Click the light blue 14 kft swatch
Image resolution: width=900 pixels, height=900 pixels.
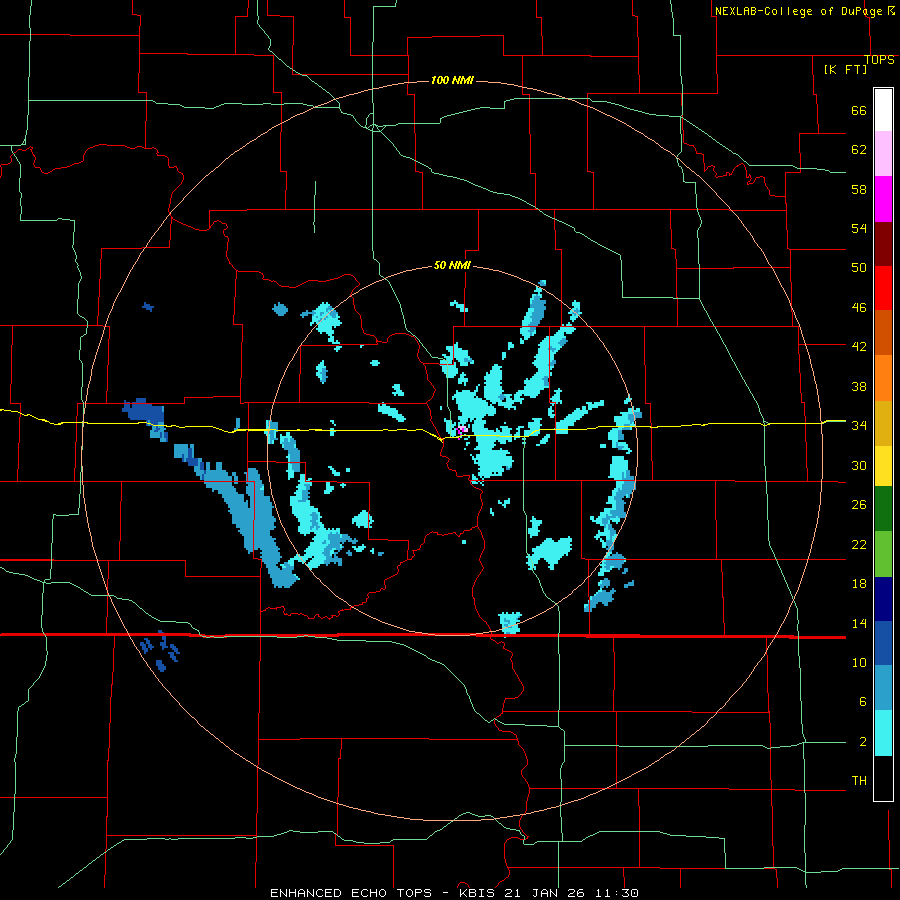coord(883,688)
